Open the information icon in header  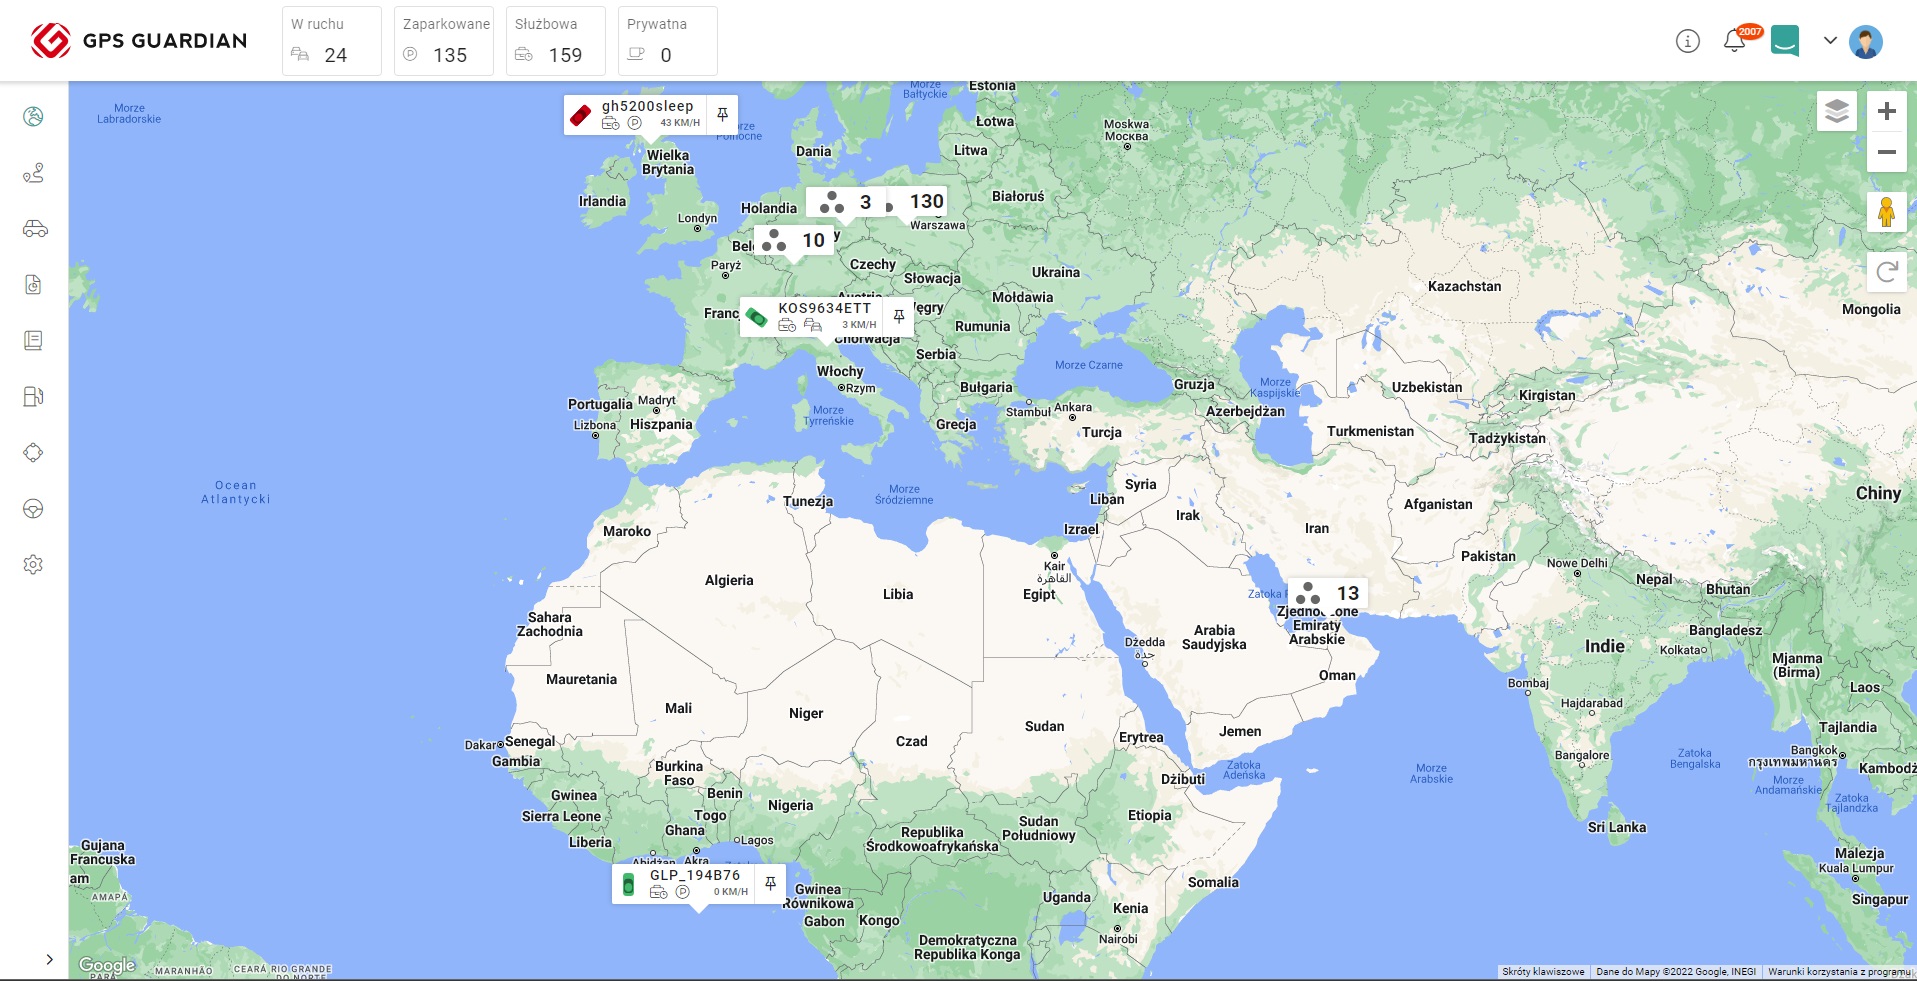[x=1688, y=41]
